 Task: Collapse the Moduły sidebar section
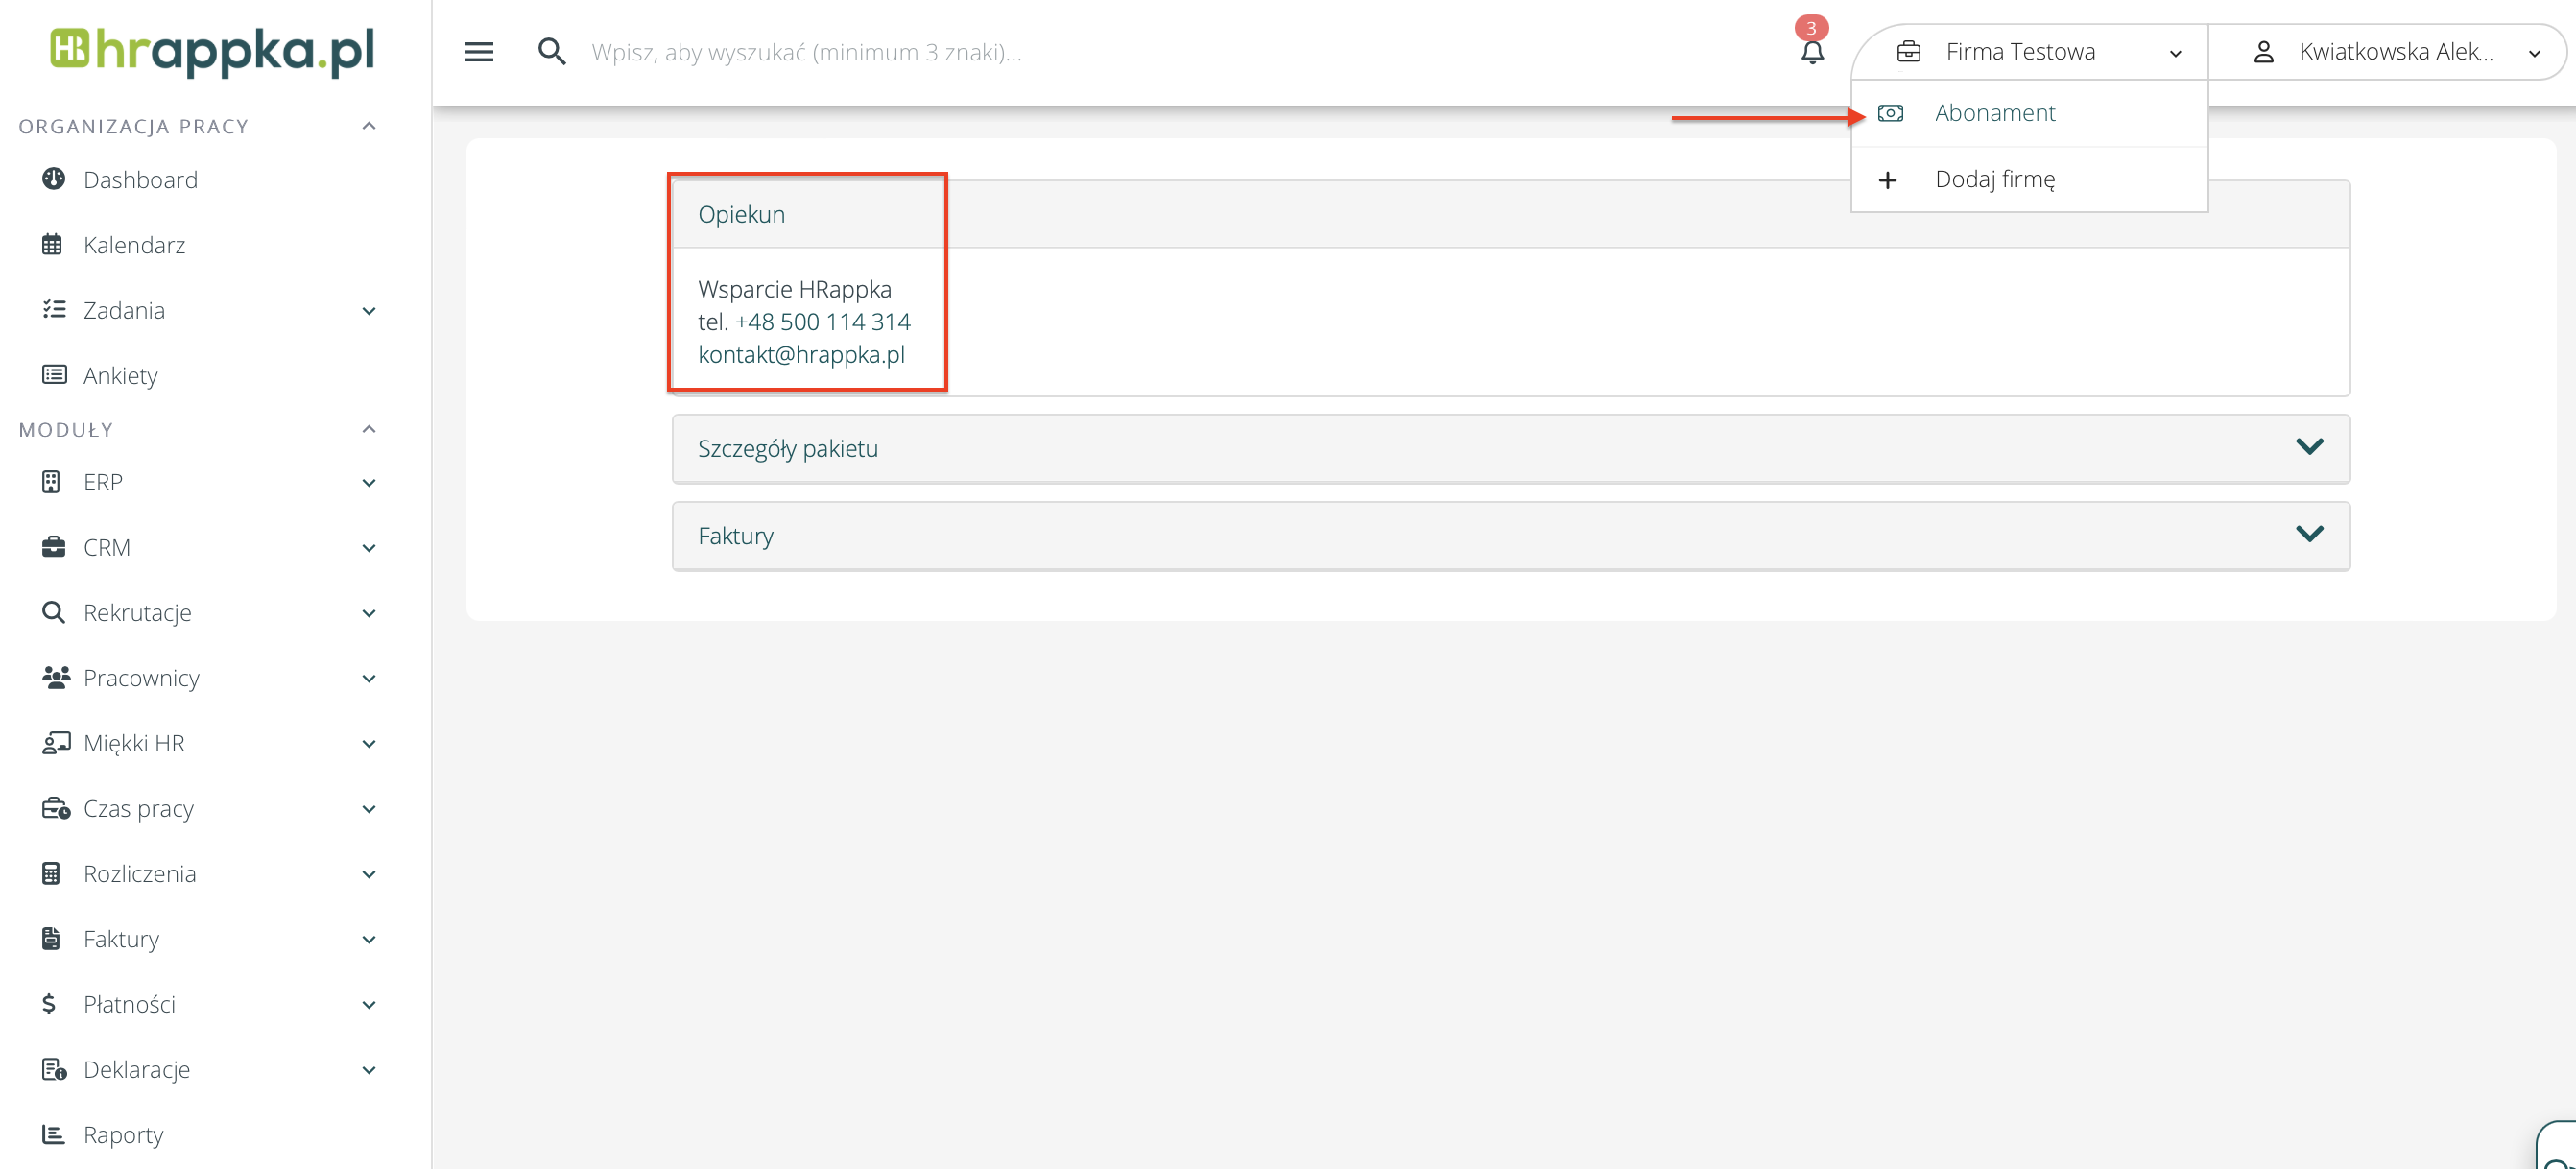(368, 429)
